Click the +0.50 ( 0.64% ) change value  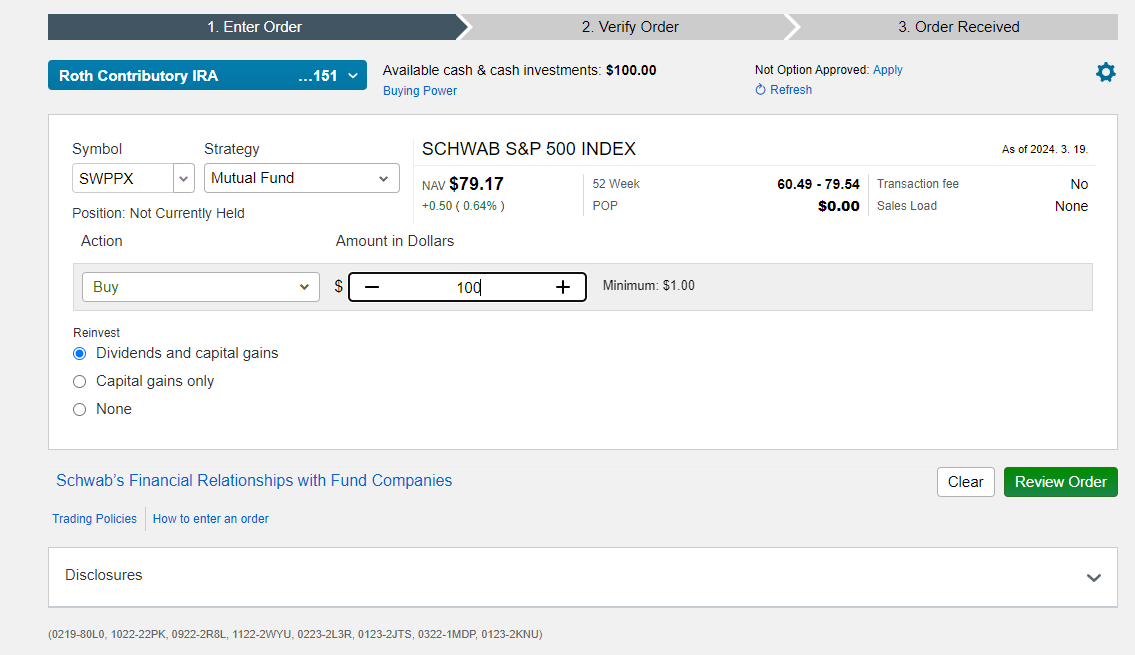[x=463, y=206]
